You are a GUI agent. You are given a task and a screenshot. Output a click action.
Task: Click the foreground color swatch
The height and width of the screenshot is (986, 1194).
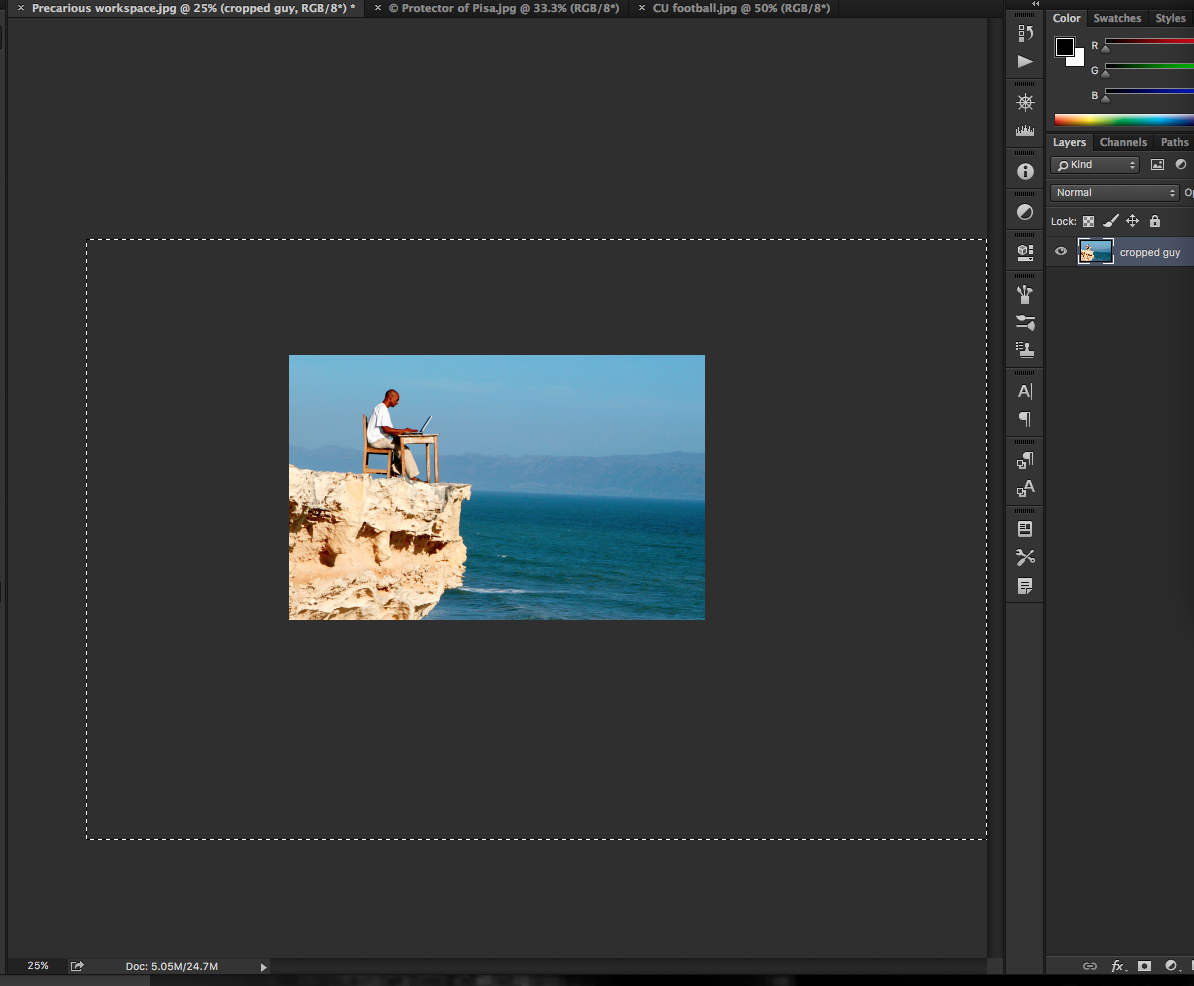1064,47
